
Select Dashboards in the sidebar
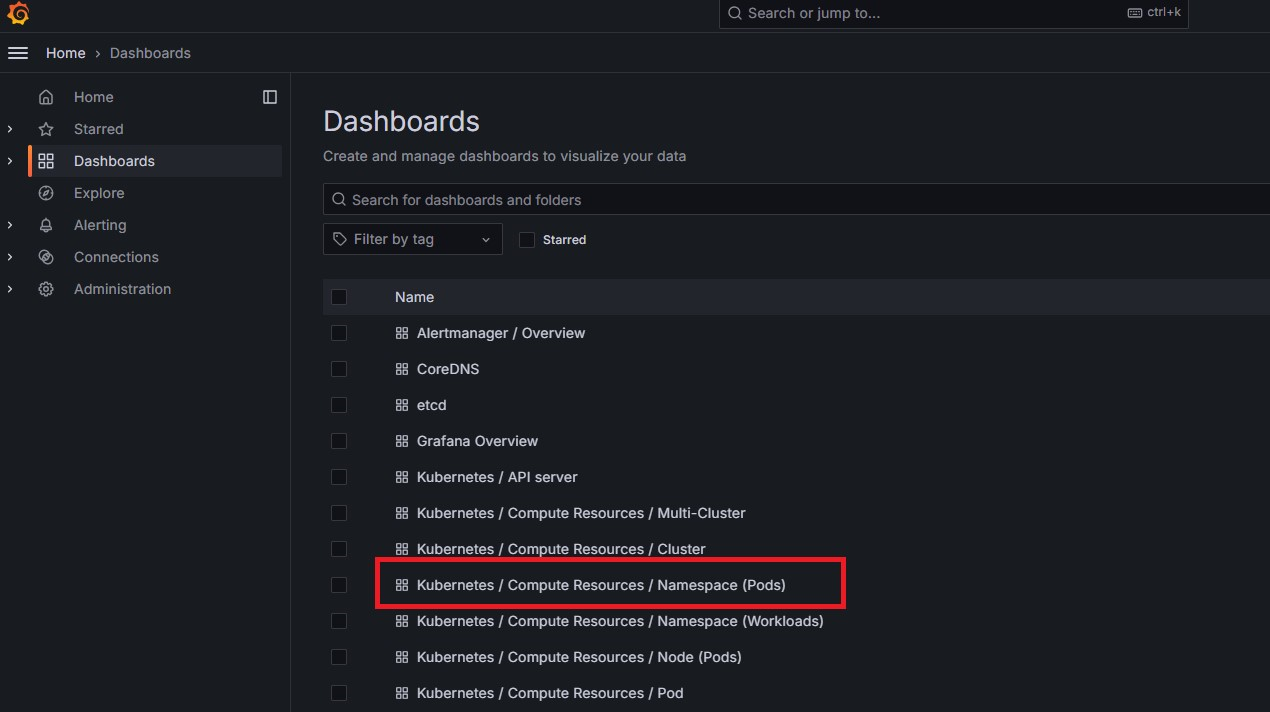[114, 161]
